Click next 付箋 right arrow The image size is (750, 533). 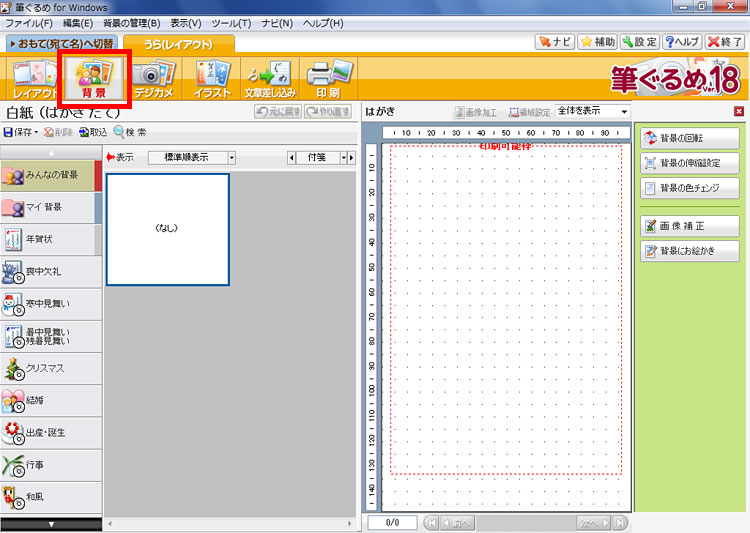click(x=352, y=157)
